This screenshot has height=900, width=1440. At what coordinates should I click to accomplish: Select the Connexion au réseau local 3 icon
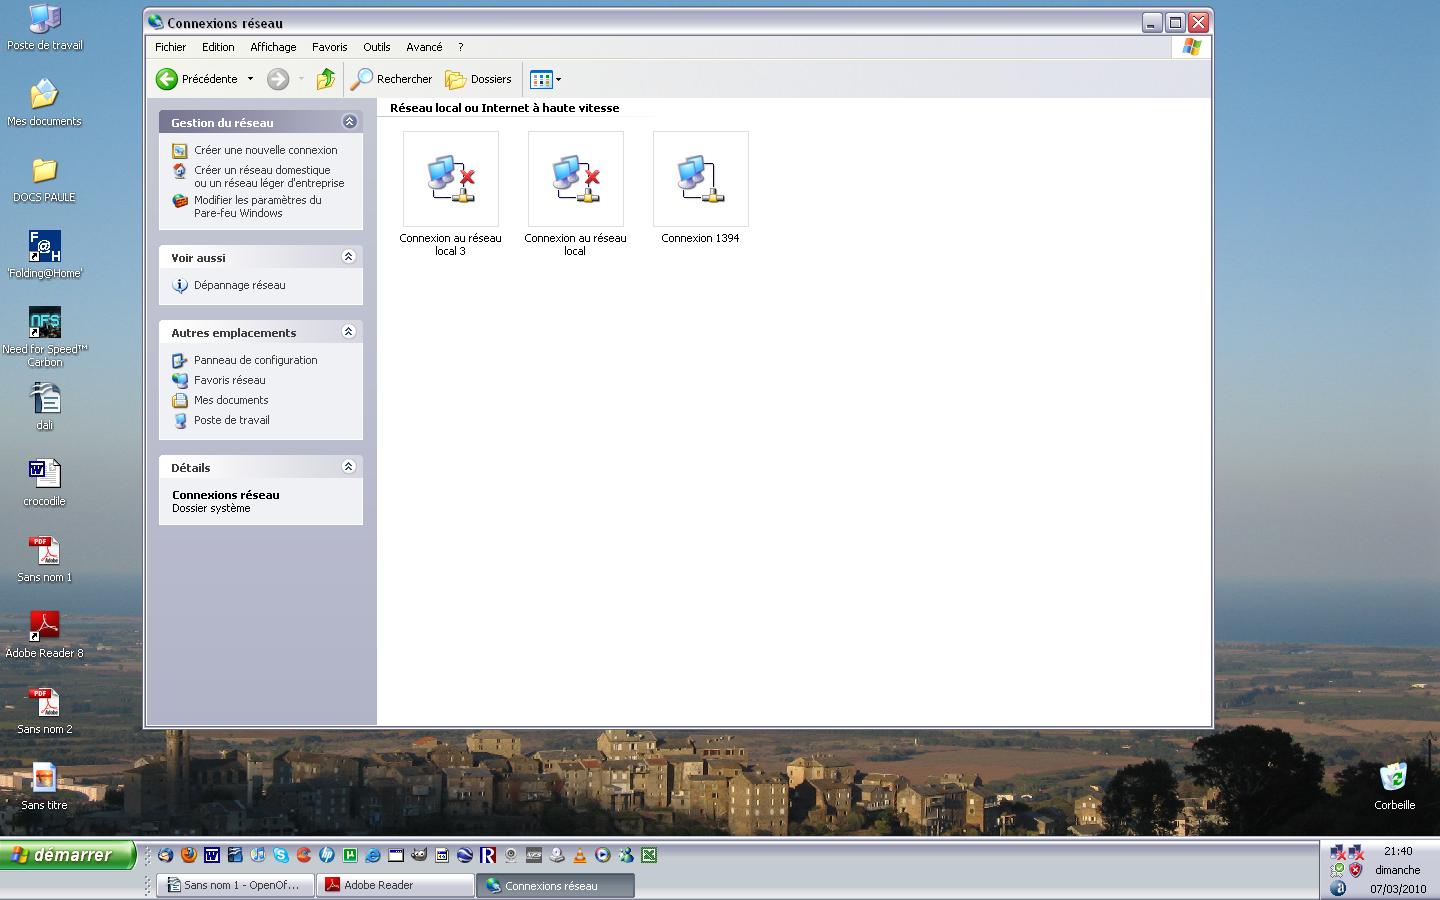click(450, 180)
